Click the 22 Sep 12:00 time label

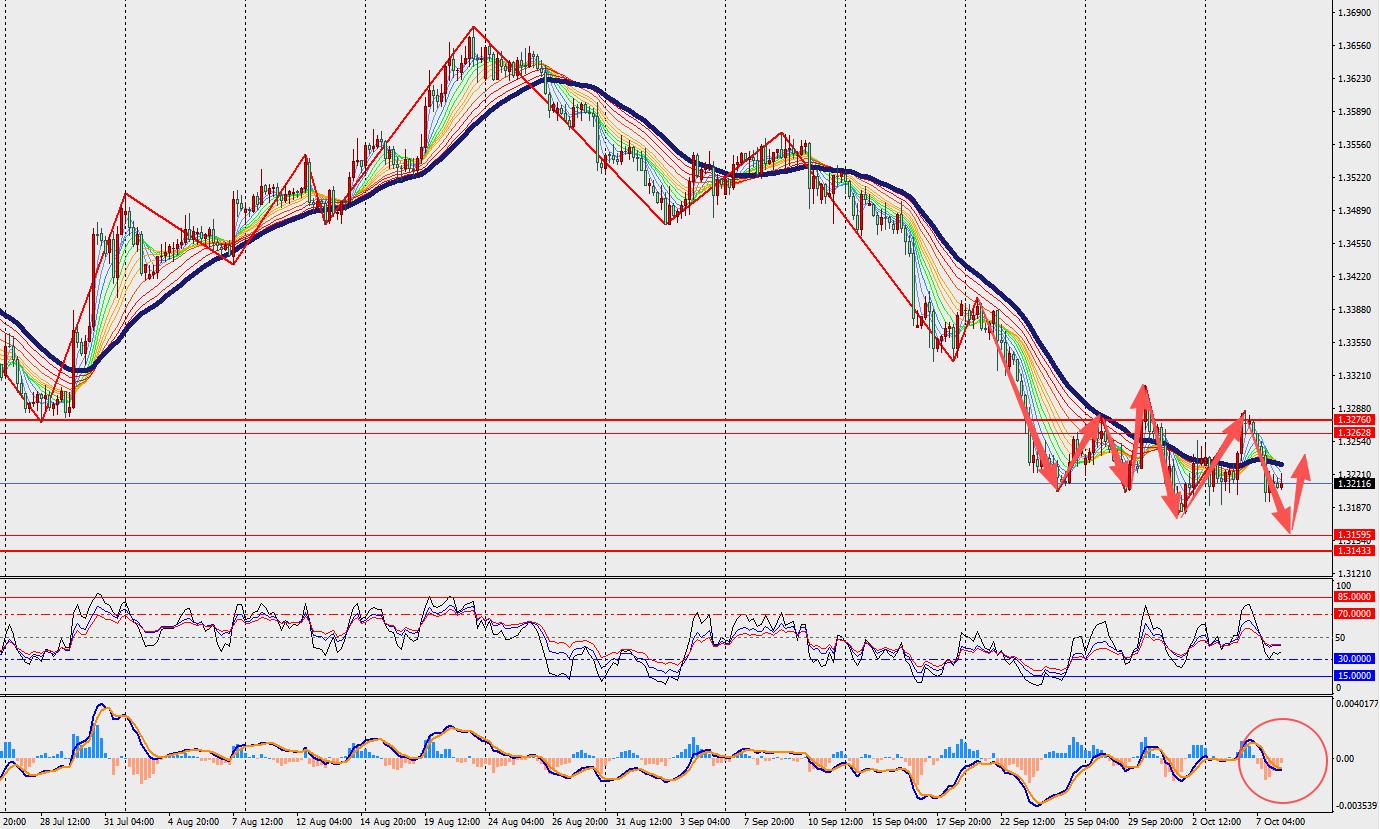[x=1026, y=821]
